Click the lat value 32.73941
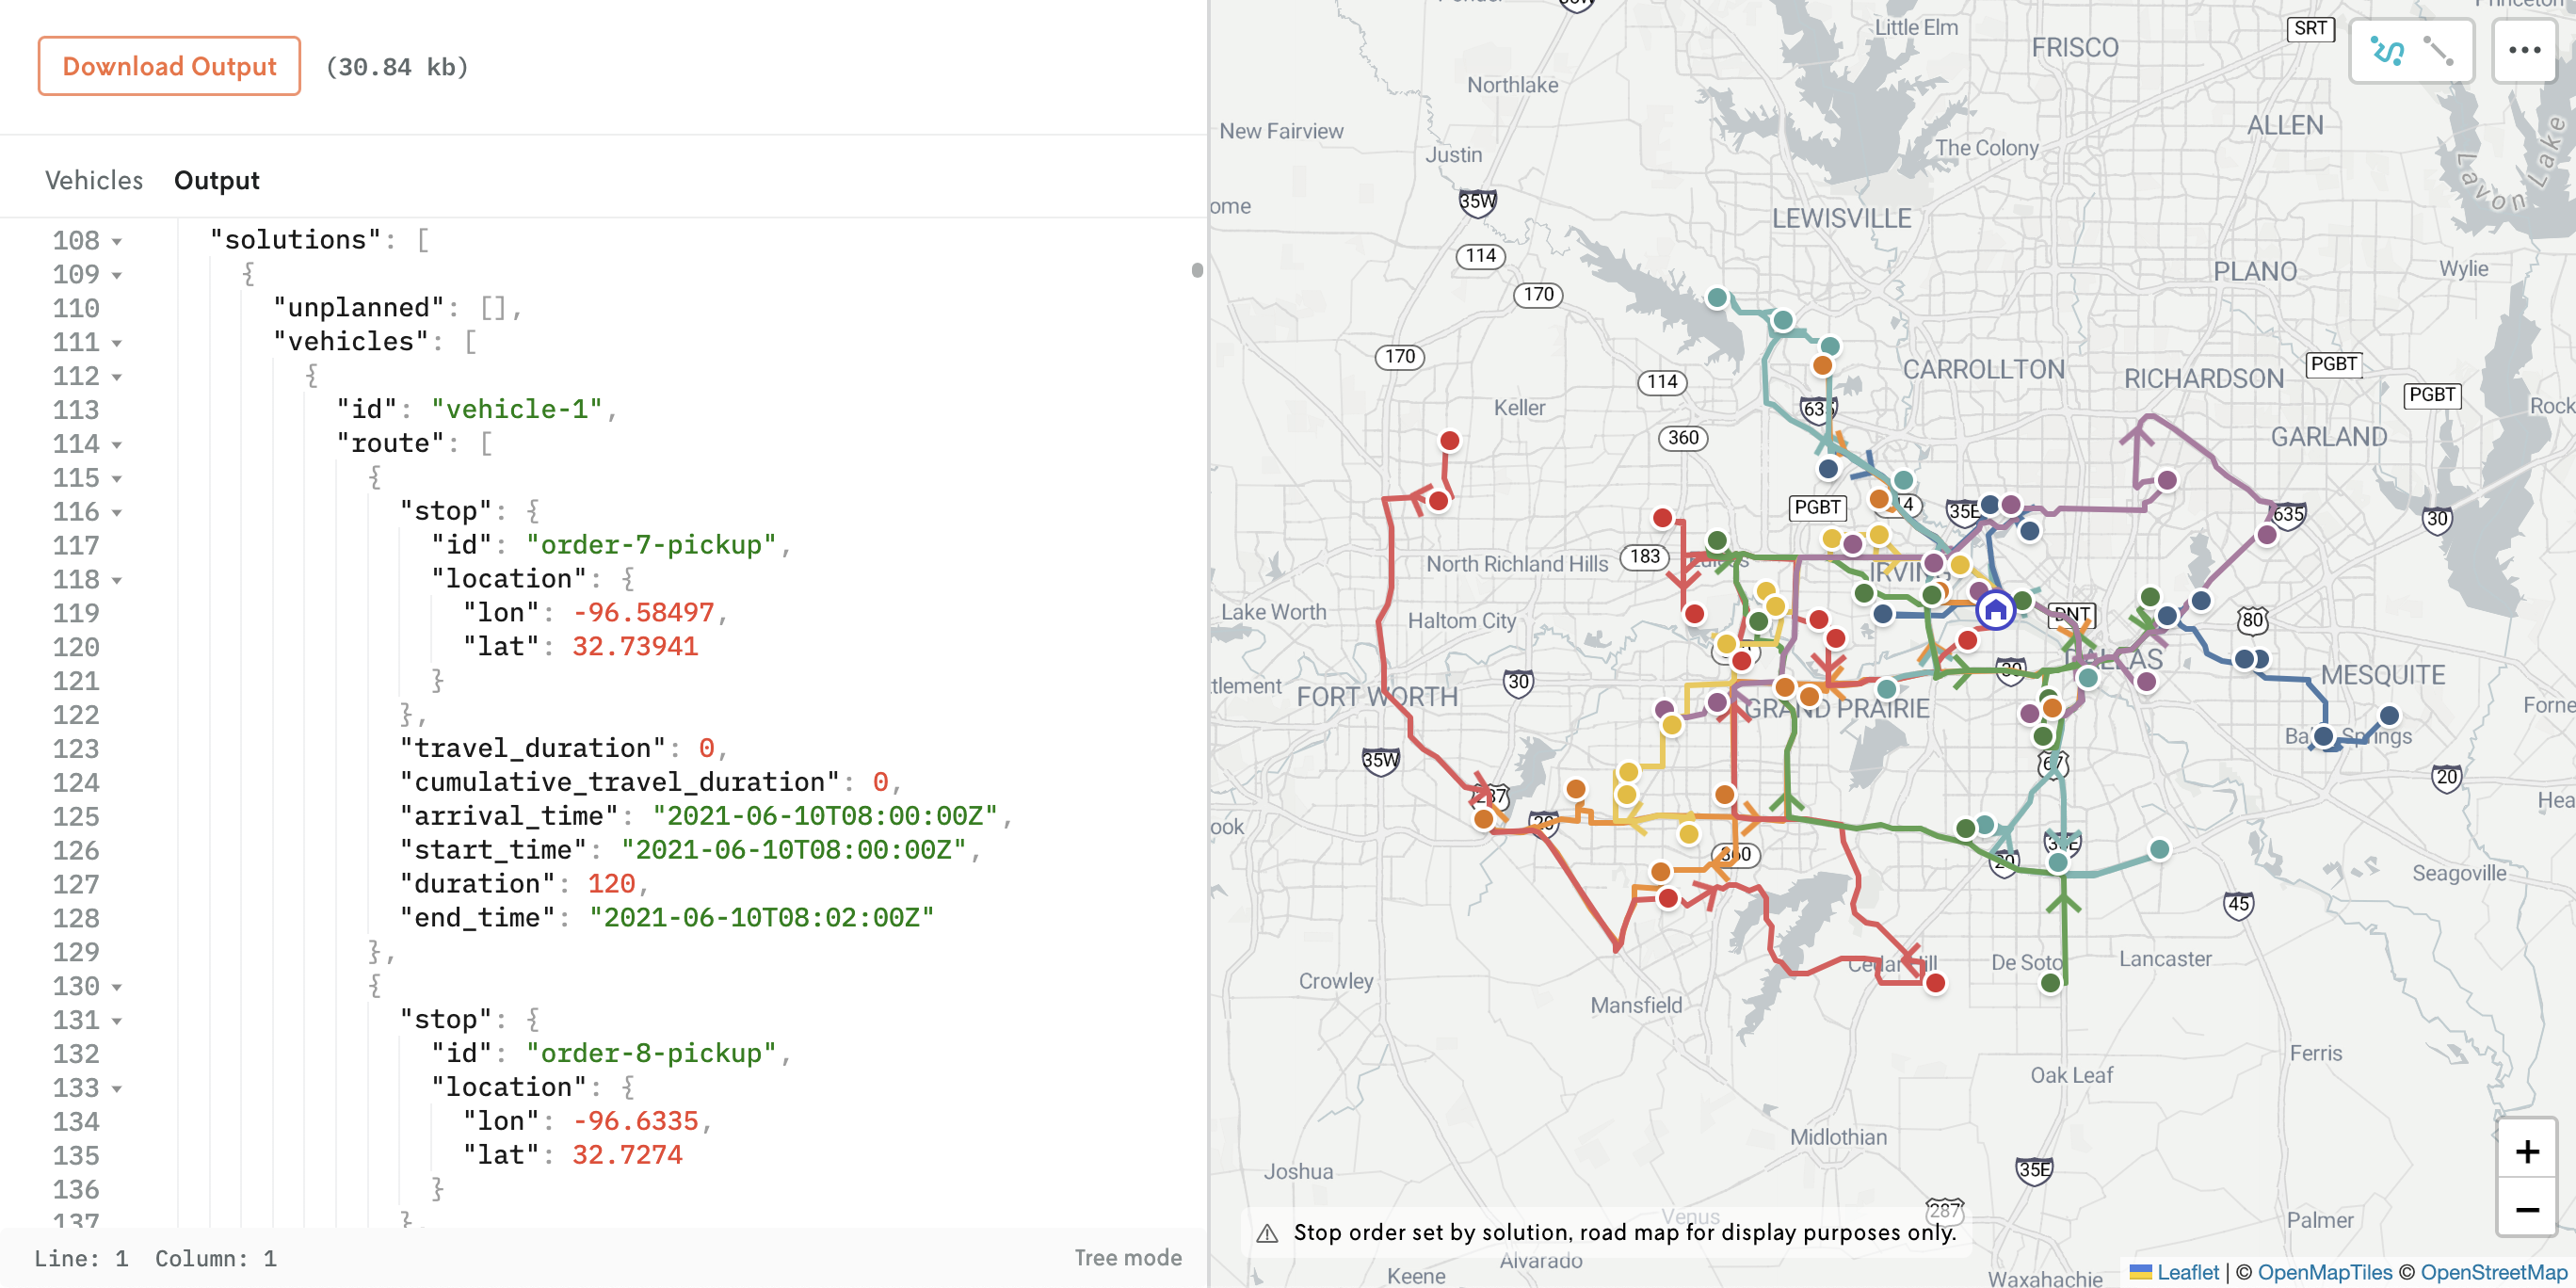Screen dimensions: 2576x1288 (635, 647)
